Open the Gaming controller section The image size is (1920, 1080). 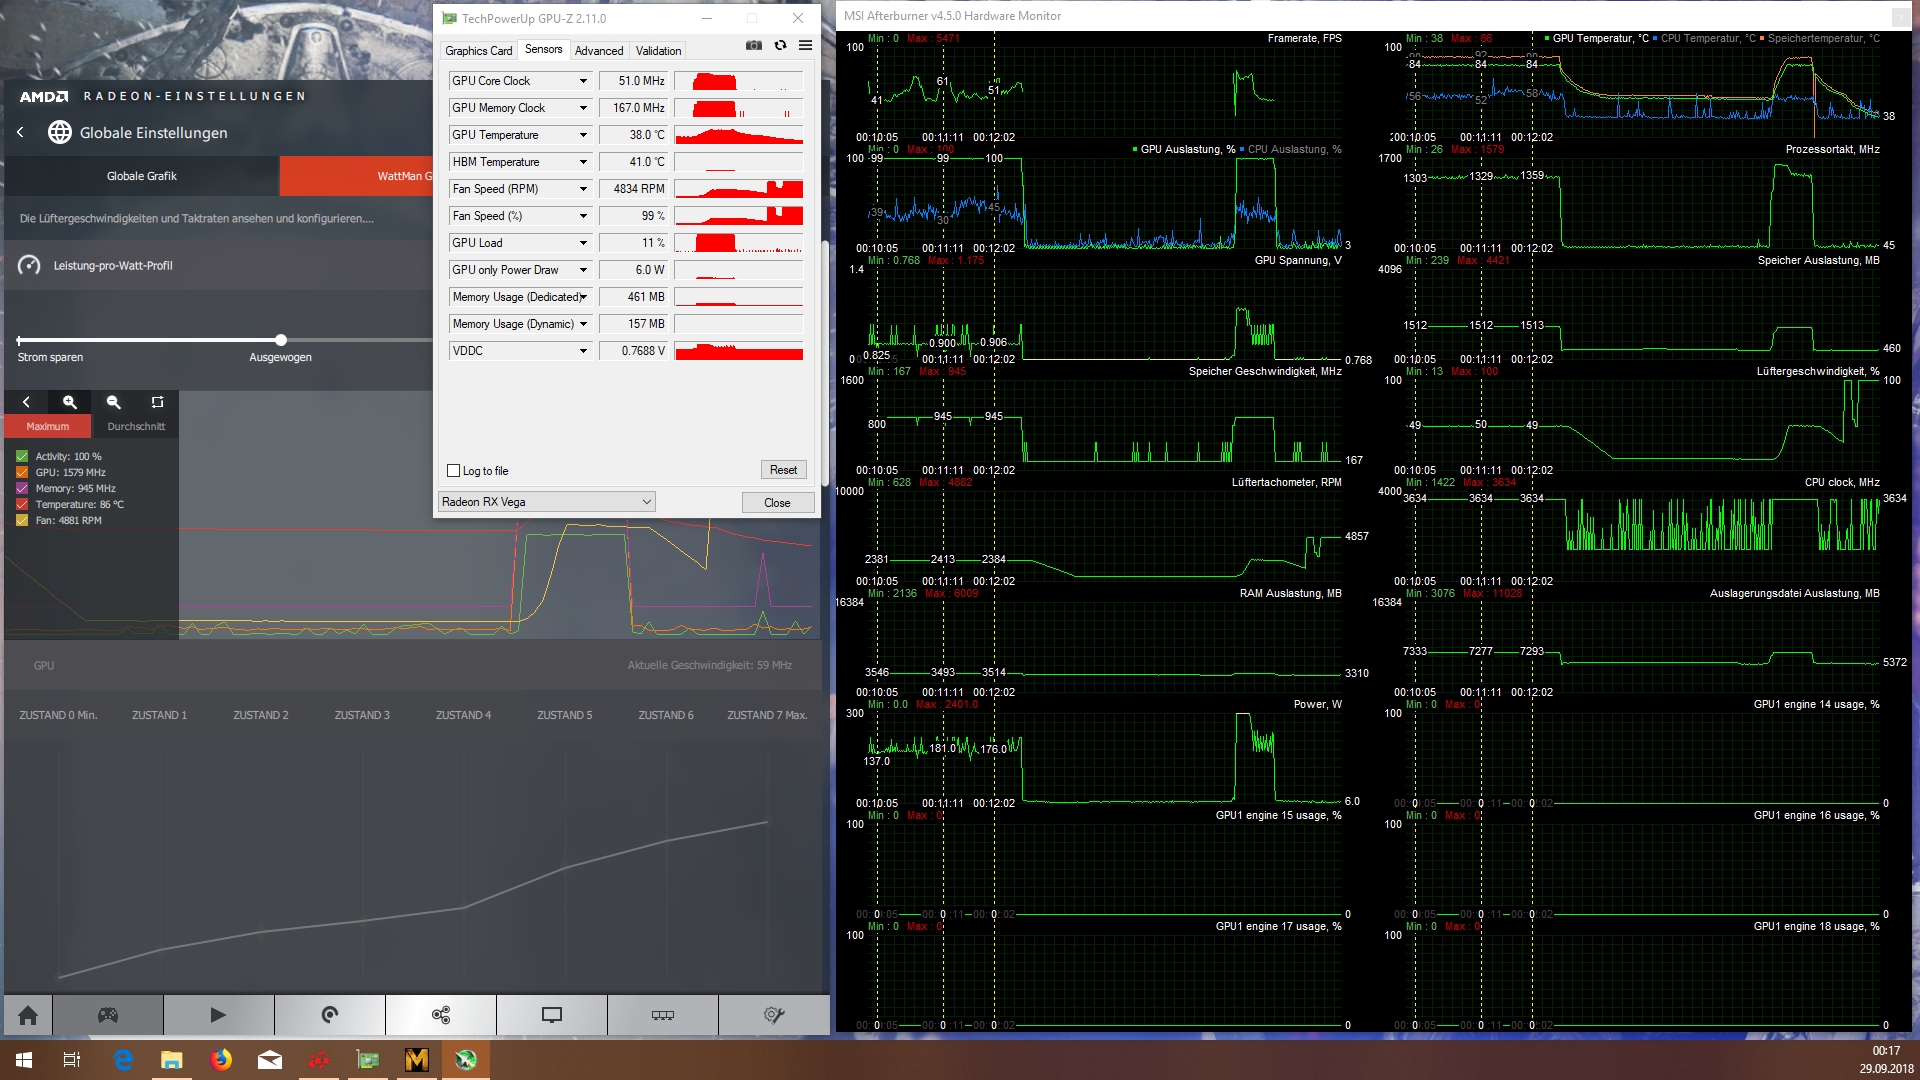108,1015
